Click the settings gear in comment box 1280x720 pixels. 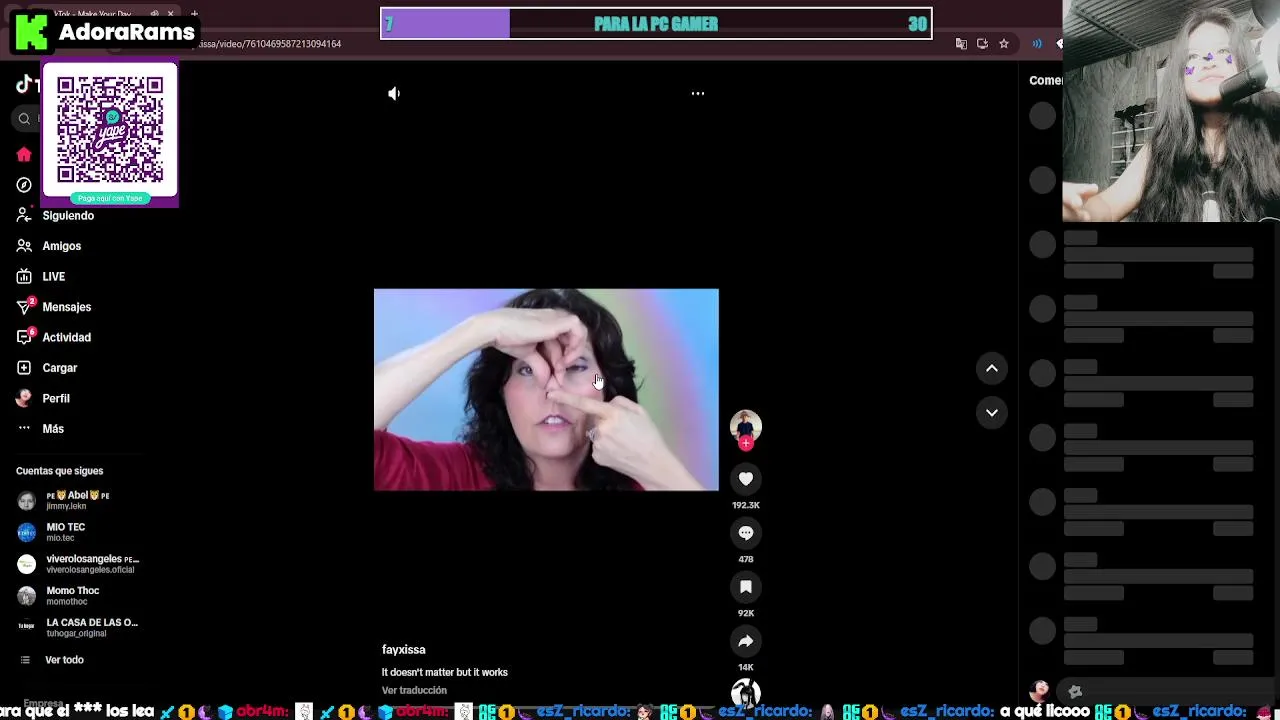point(1076,691)
